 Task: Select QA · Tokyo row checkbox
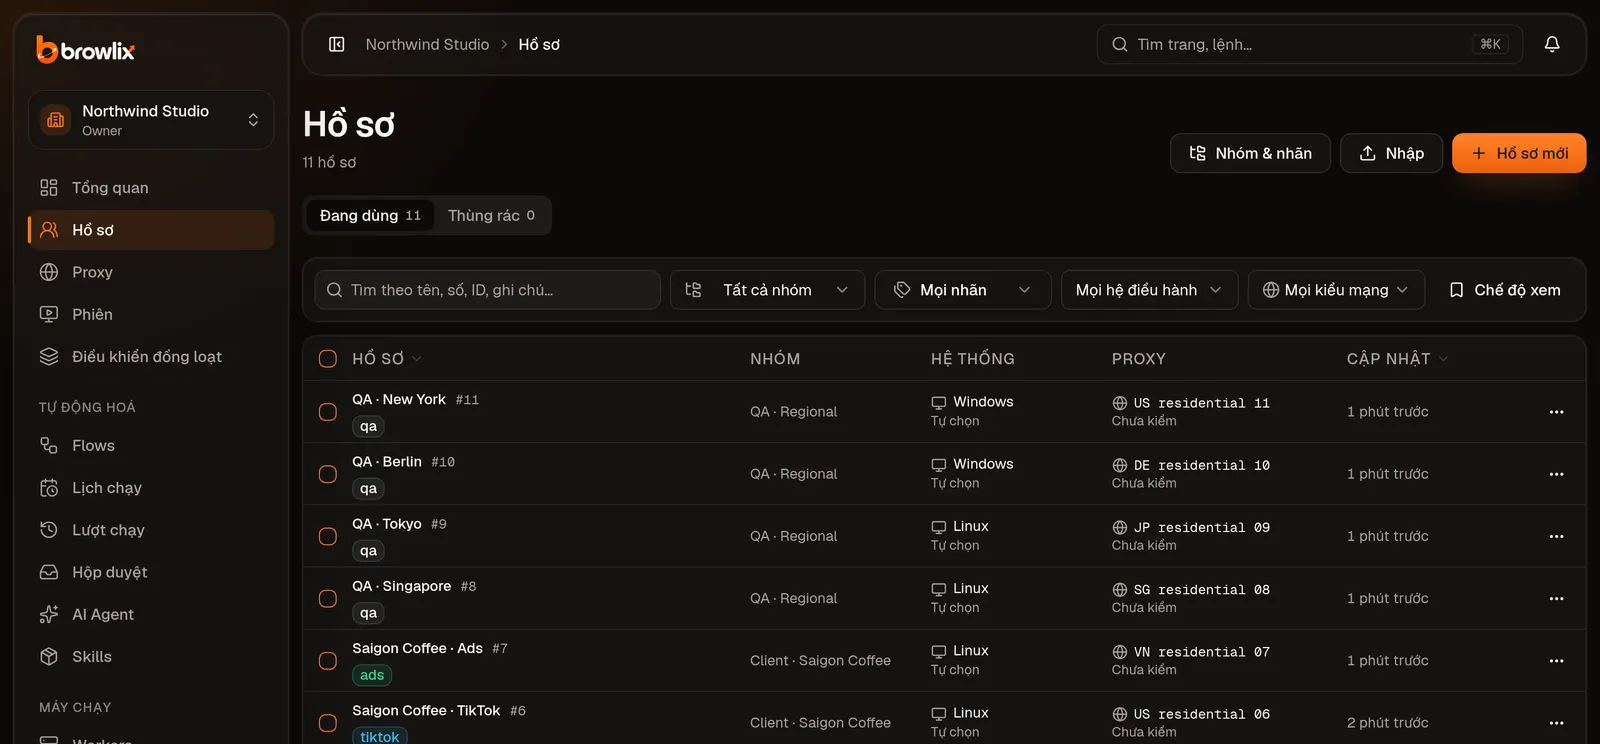point(328,536)
